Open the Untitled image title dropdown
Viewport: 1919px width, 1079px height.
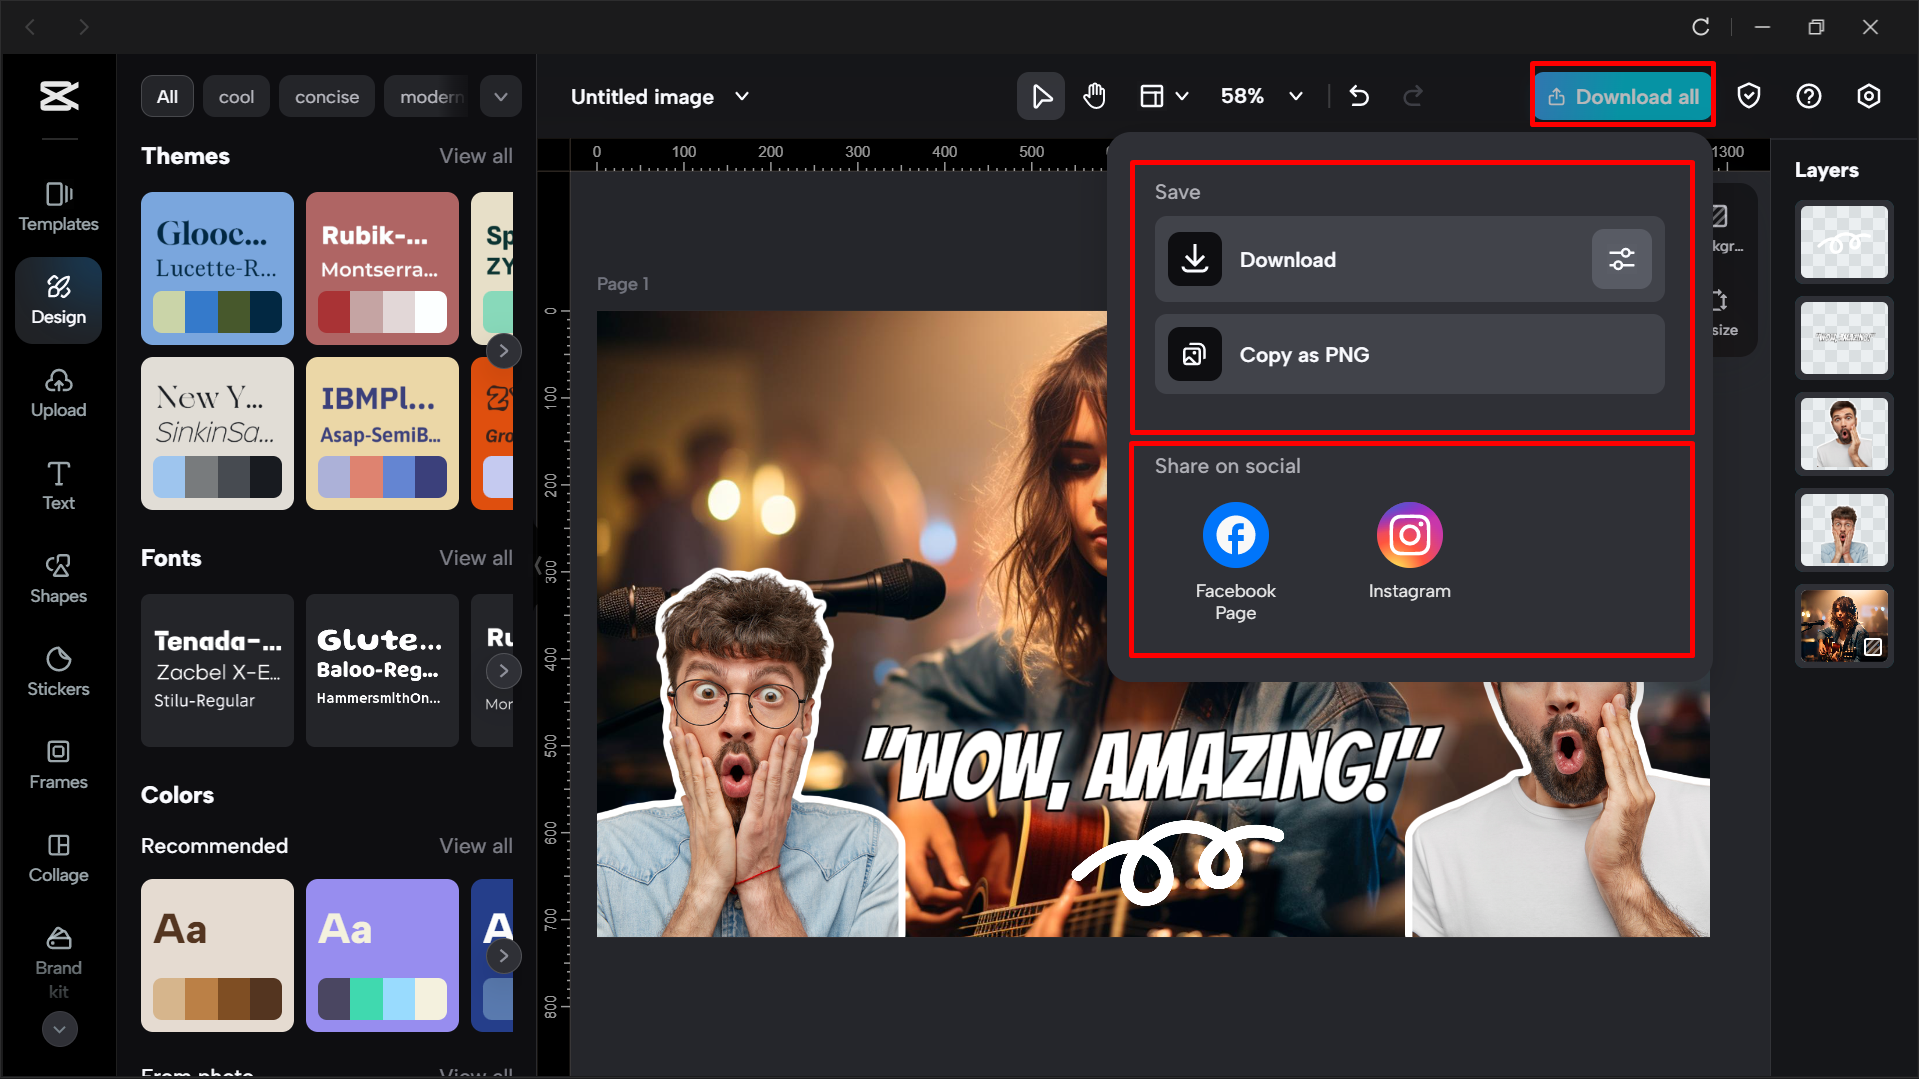pos(742,96)
